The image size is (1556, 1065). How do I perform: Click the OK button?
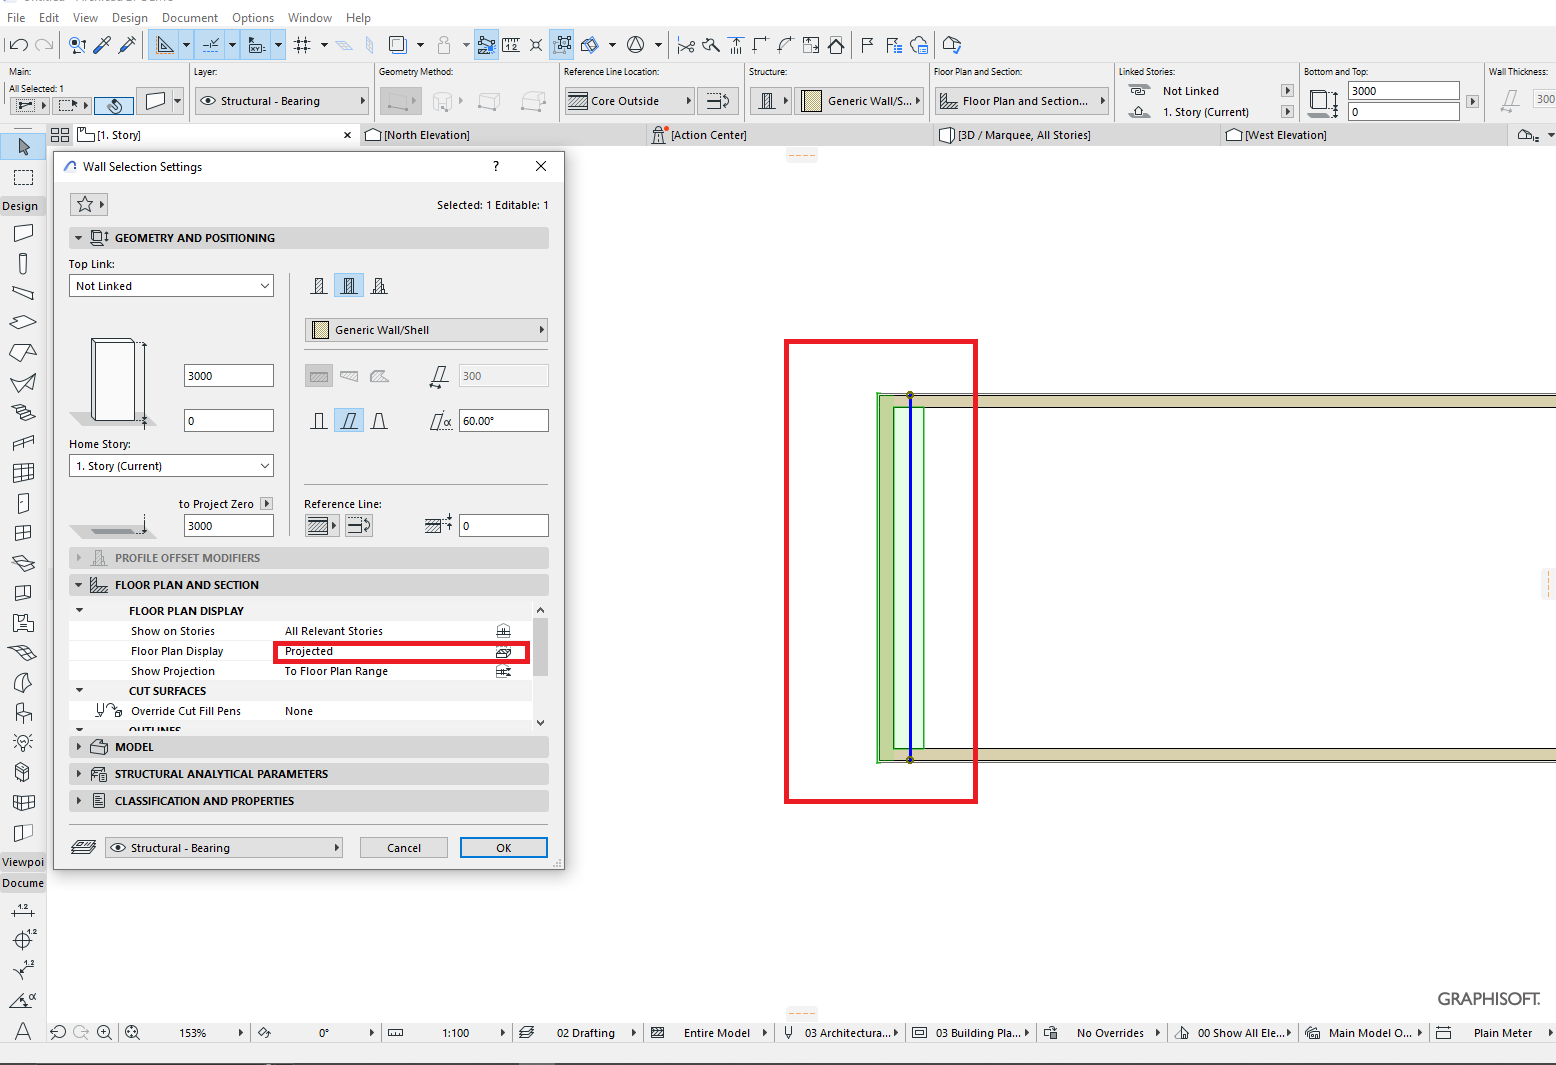pos(503,847)
